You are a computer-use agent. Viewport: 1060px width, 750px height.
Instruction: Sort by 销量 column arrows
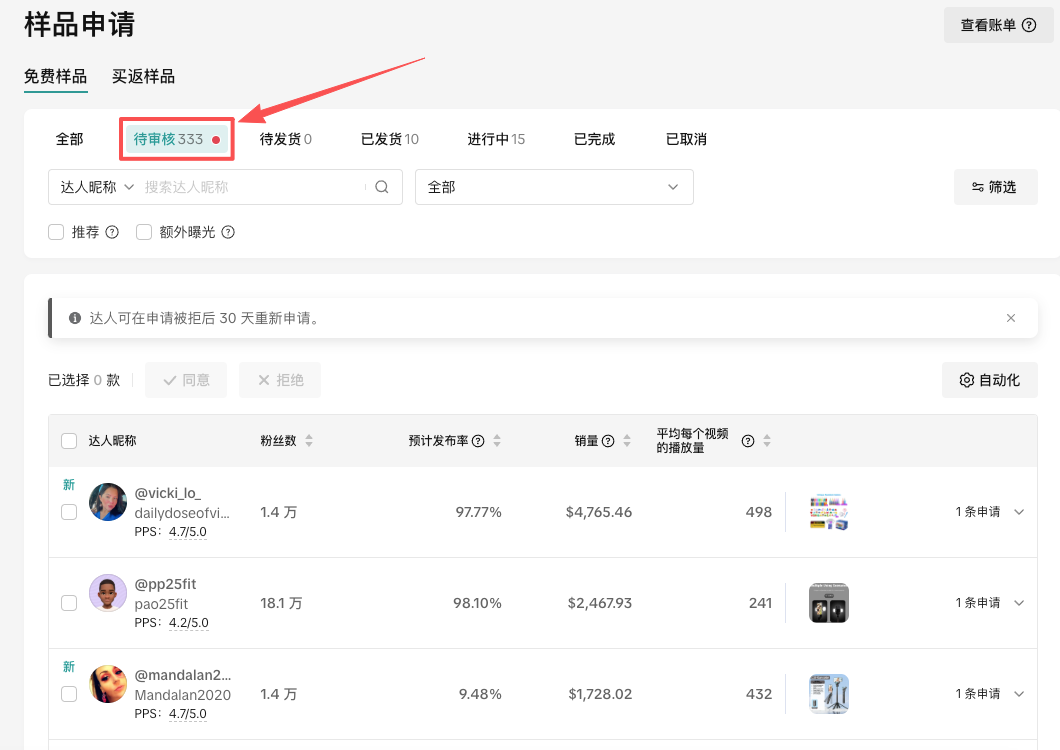(x=627, y=441)
